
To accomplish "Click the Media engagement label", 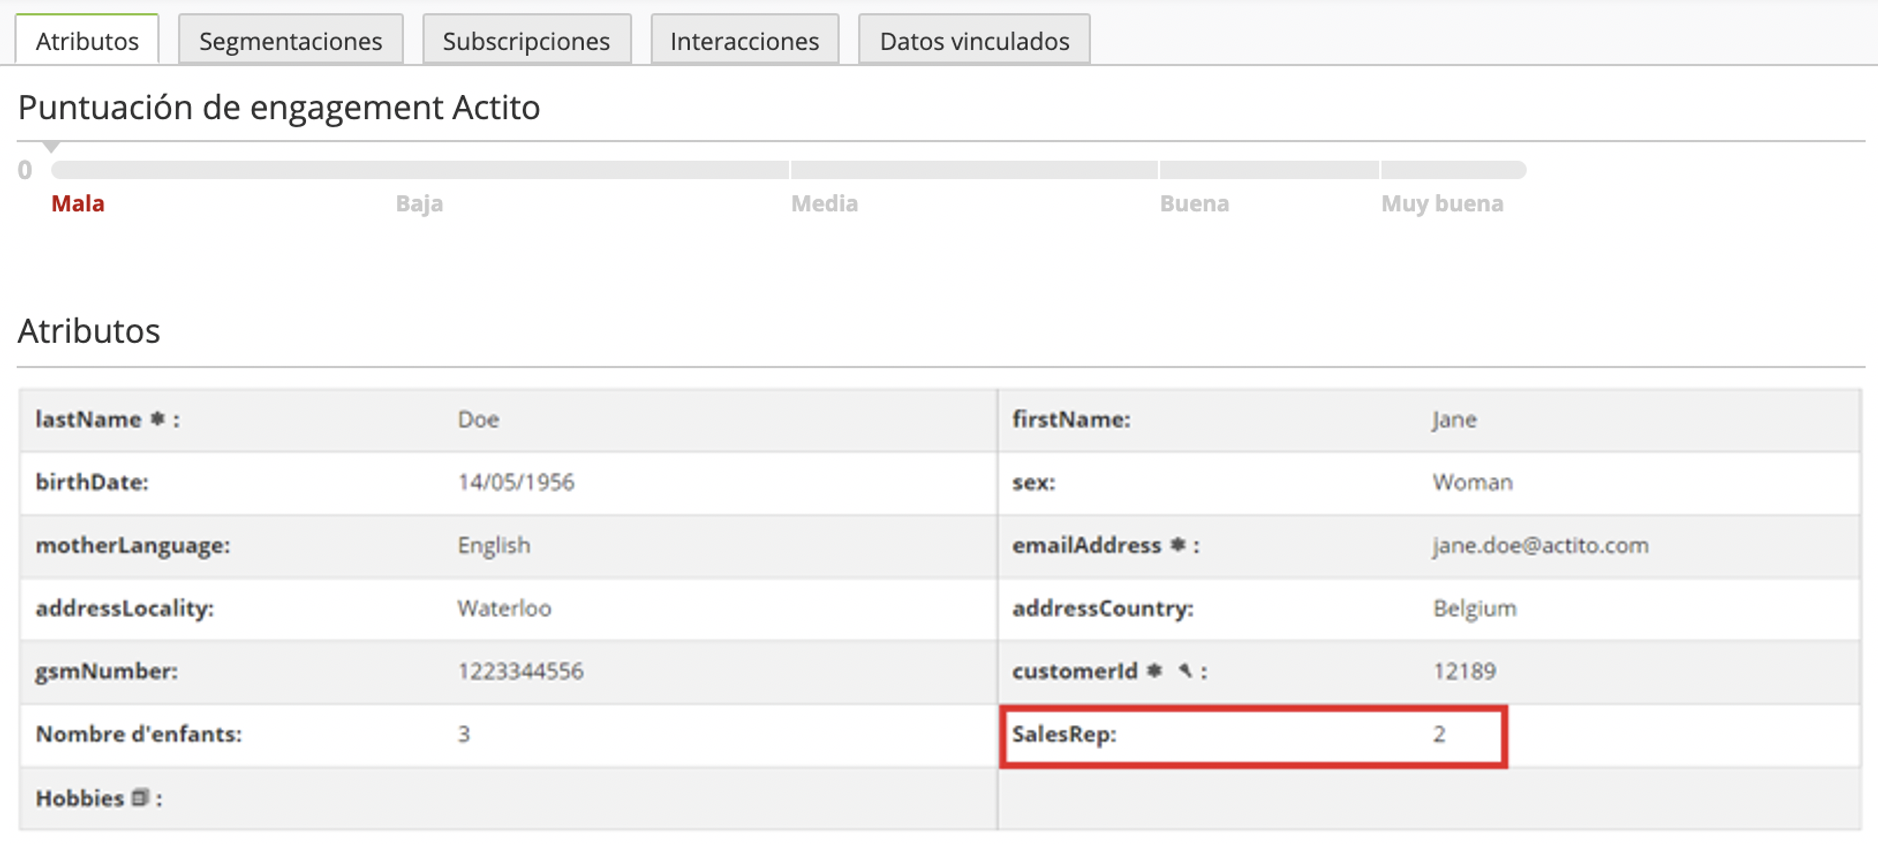I will (x=824, y=203).
